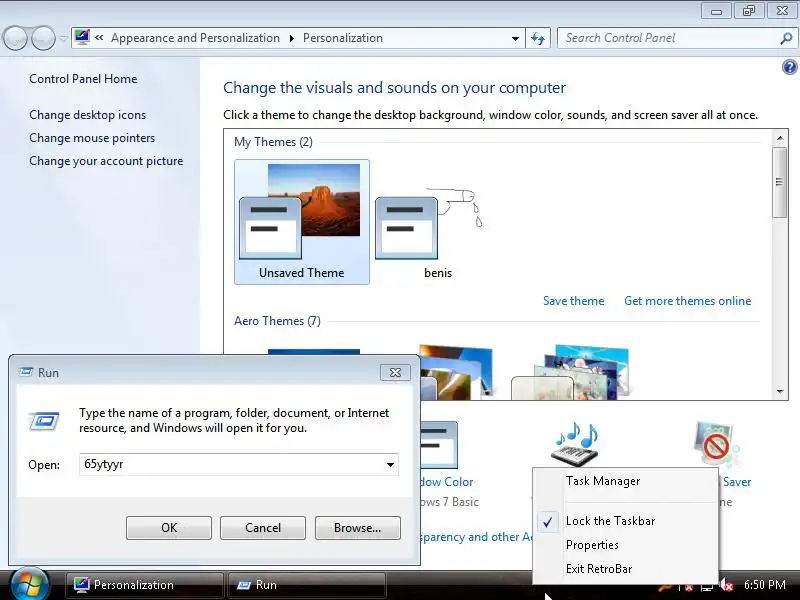800x600 pixels.
Task: Select Task Manager from the context menu
Action: pyautogui.click(x=603, y=481)
